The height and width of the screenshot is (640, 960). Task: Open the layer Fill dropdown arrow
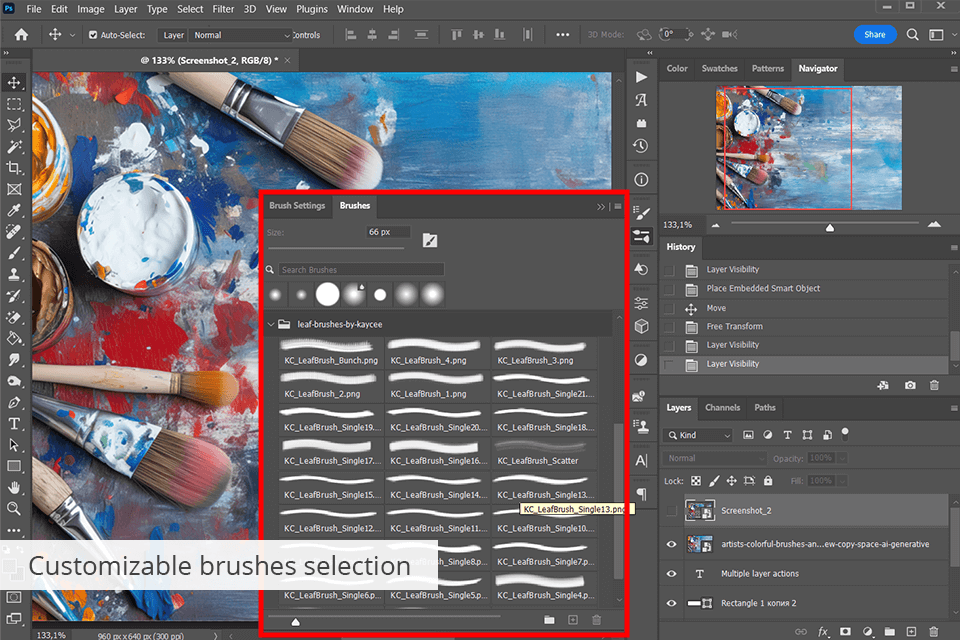coord(842,481)
